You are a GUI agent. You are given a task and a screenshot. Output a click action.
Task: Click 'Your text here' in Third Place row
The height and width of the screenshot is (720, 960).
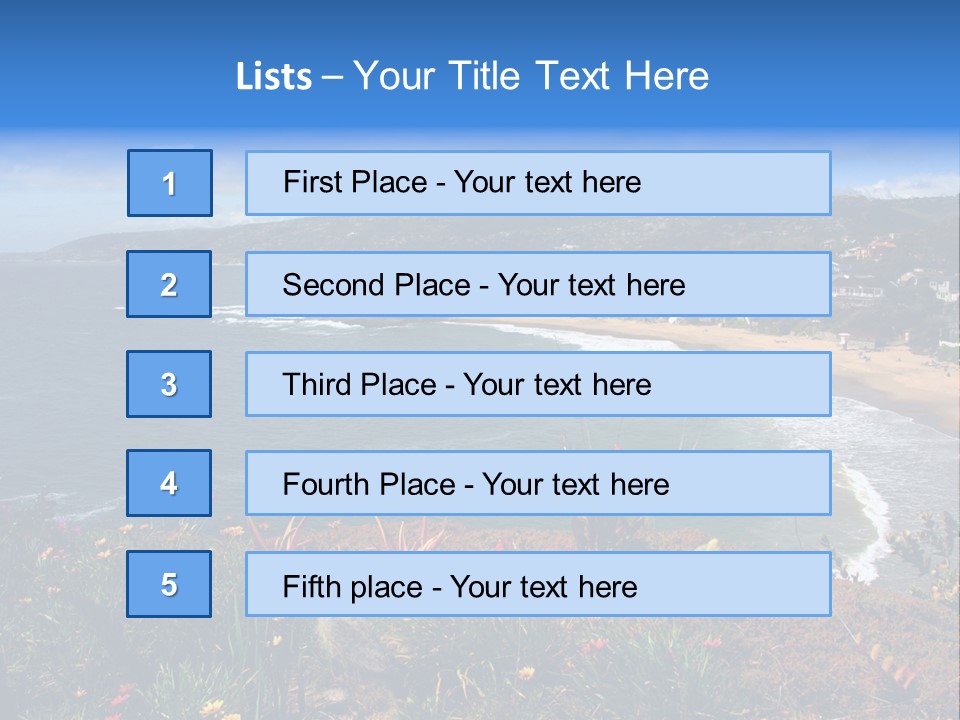click(557, 385)
